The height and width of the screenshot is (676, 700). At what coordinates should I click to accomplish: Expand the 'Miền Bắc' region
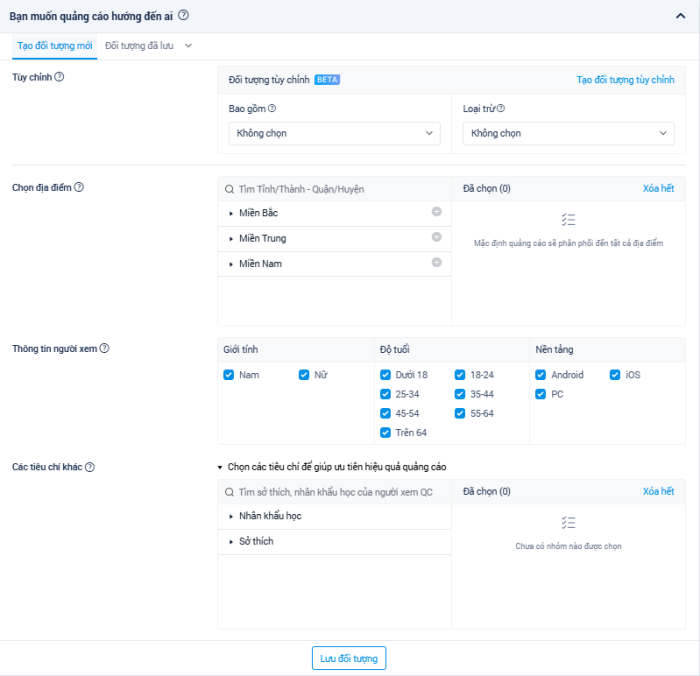231,213
